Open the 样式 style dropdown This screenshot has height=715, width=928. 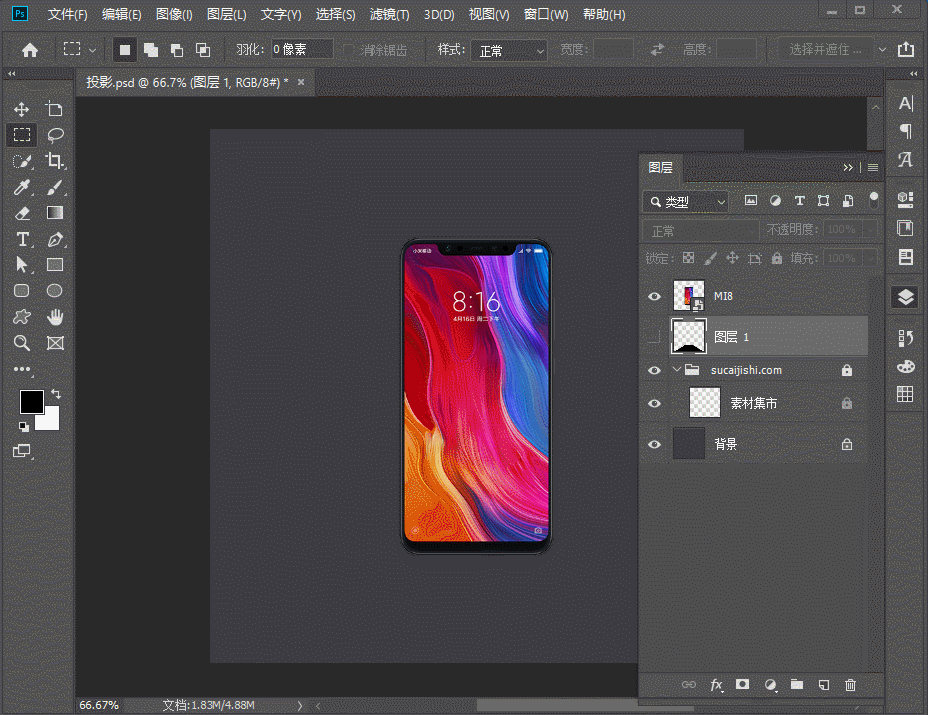[509, 50]
